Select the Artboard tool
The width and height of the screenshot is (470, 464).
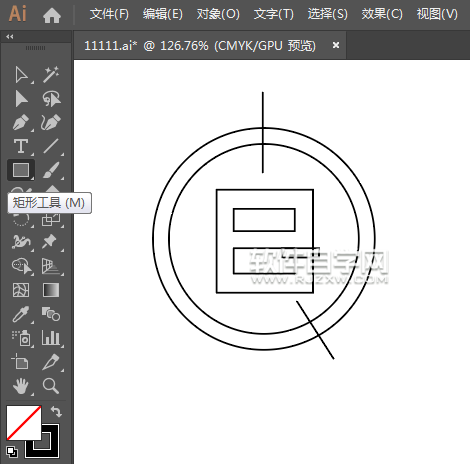tap(20, 362)
